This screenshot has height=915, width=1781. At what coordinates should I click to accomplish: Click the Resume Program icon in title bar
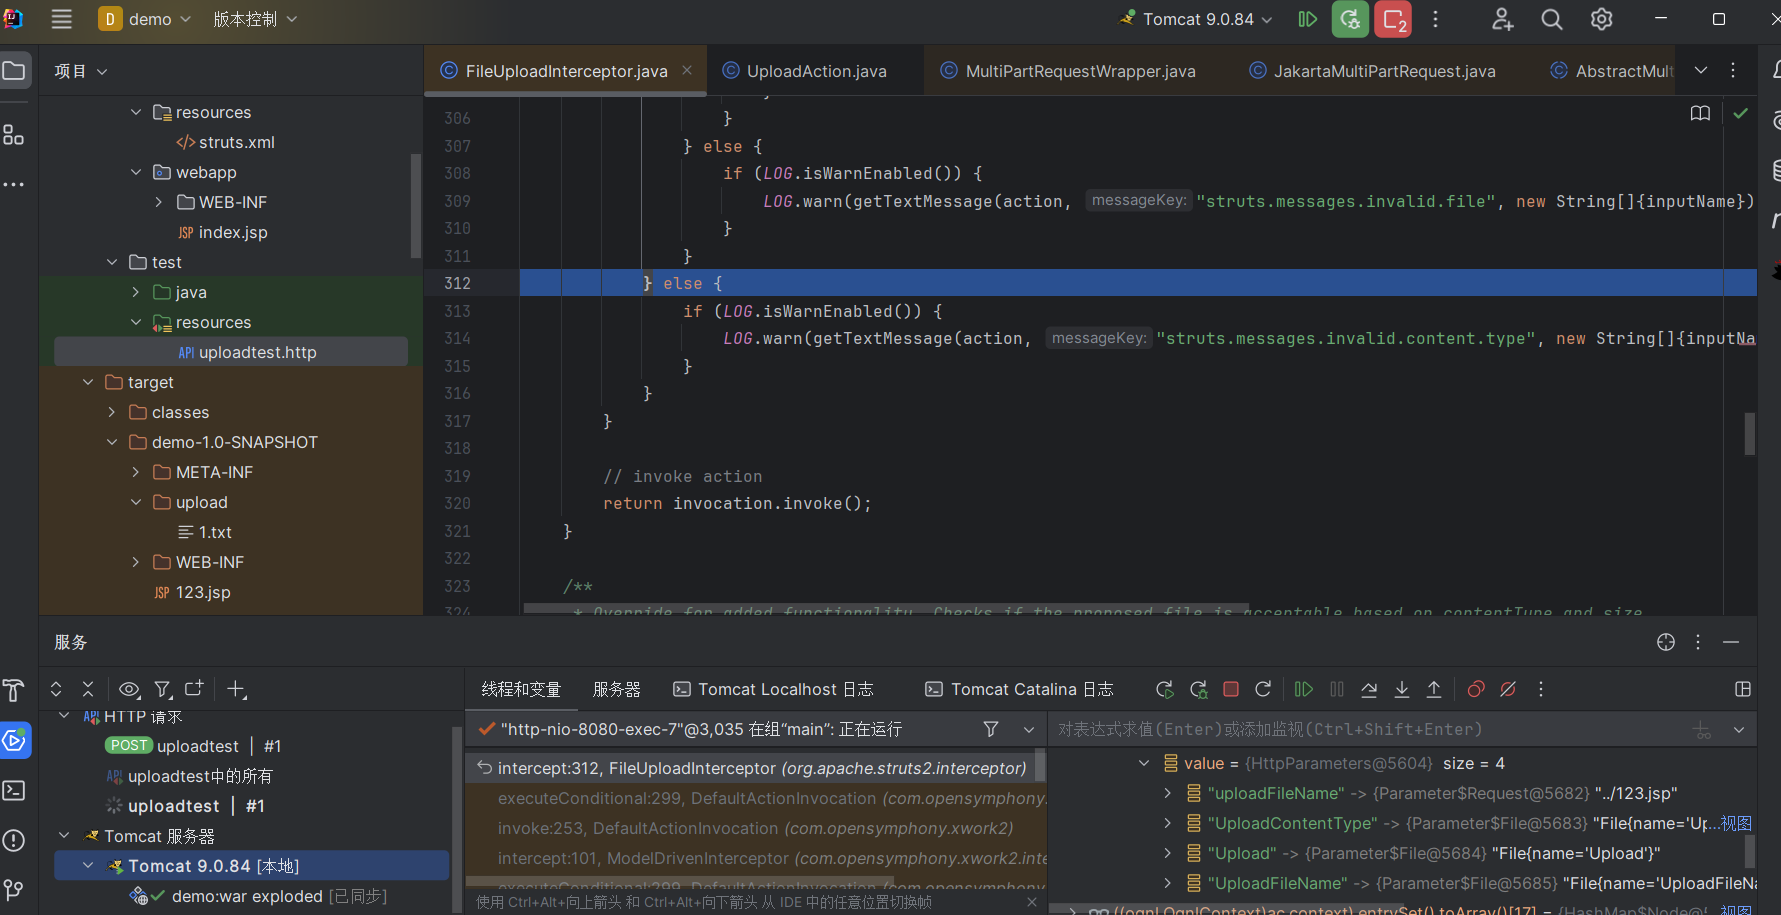[x=1307, y=19]
